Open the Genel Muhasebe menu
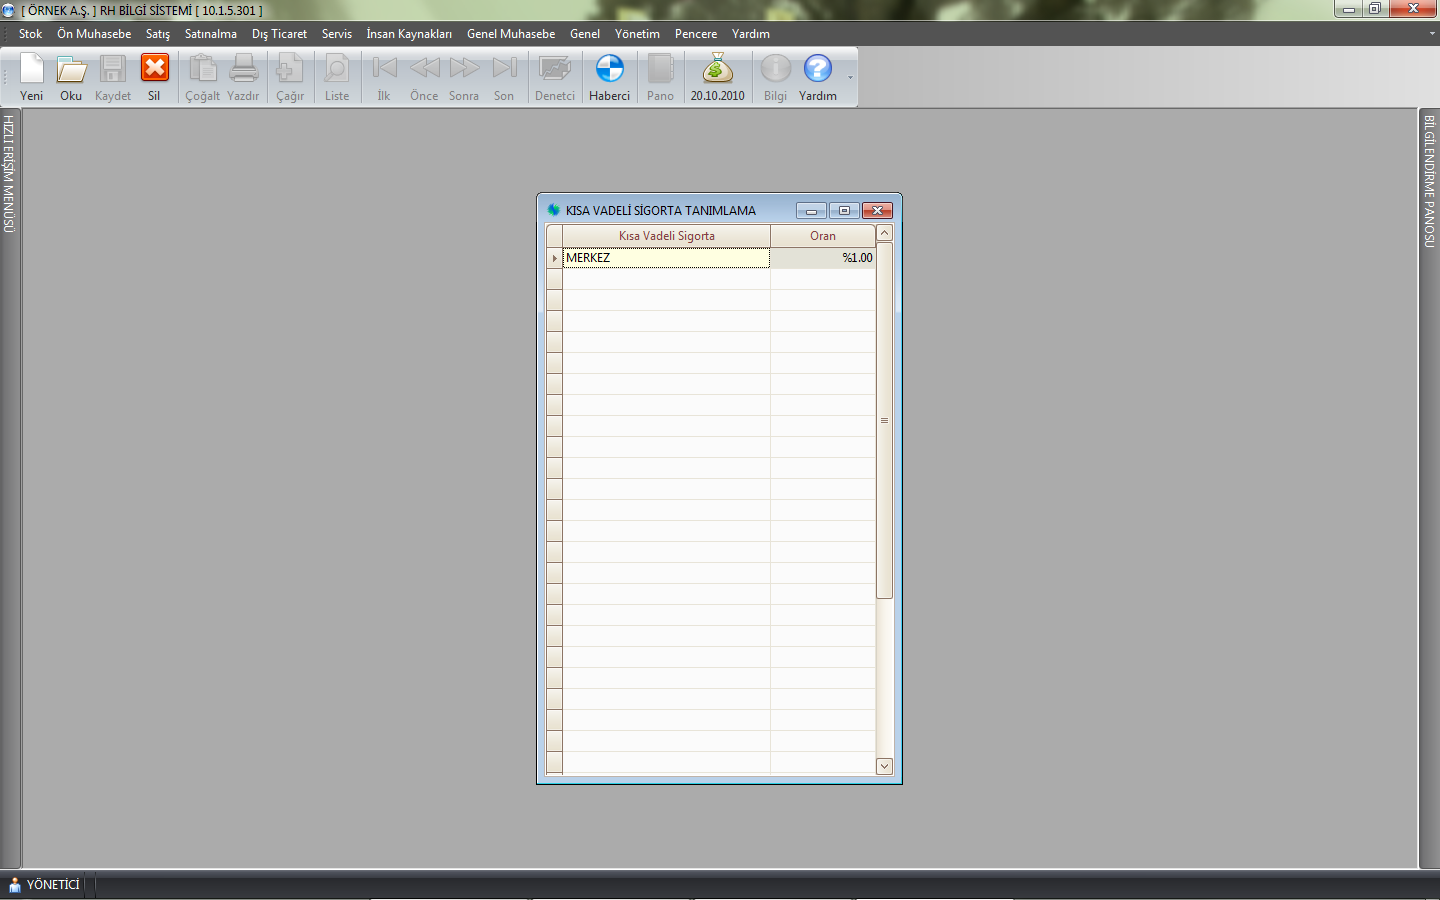 (x=510, y=34)
